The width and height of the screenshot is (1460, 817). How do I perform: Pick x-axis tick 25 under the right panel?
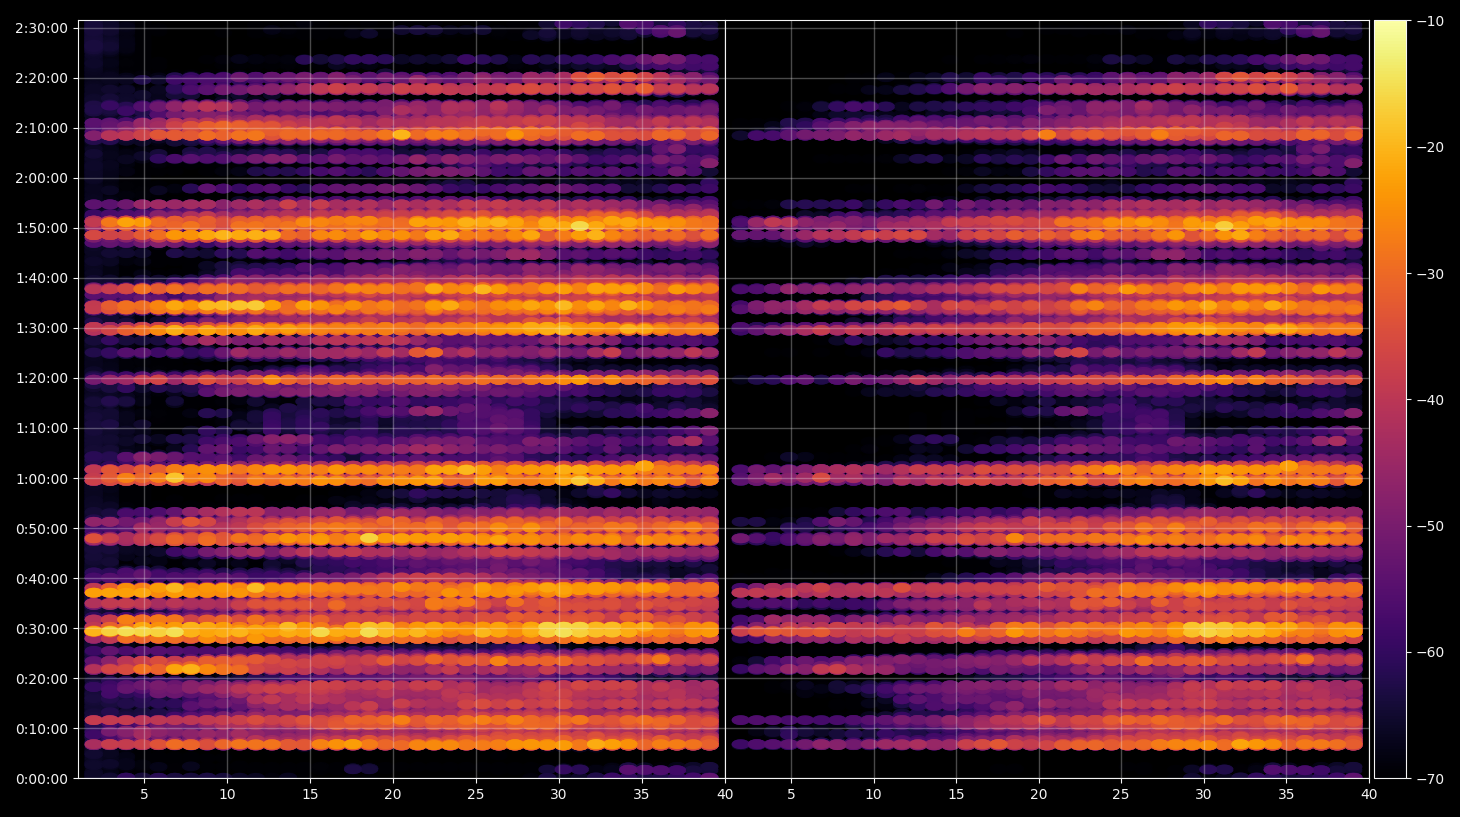(1121, 794)
